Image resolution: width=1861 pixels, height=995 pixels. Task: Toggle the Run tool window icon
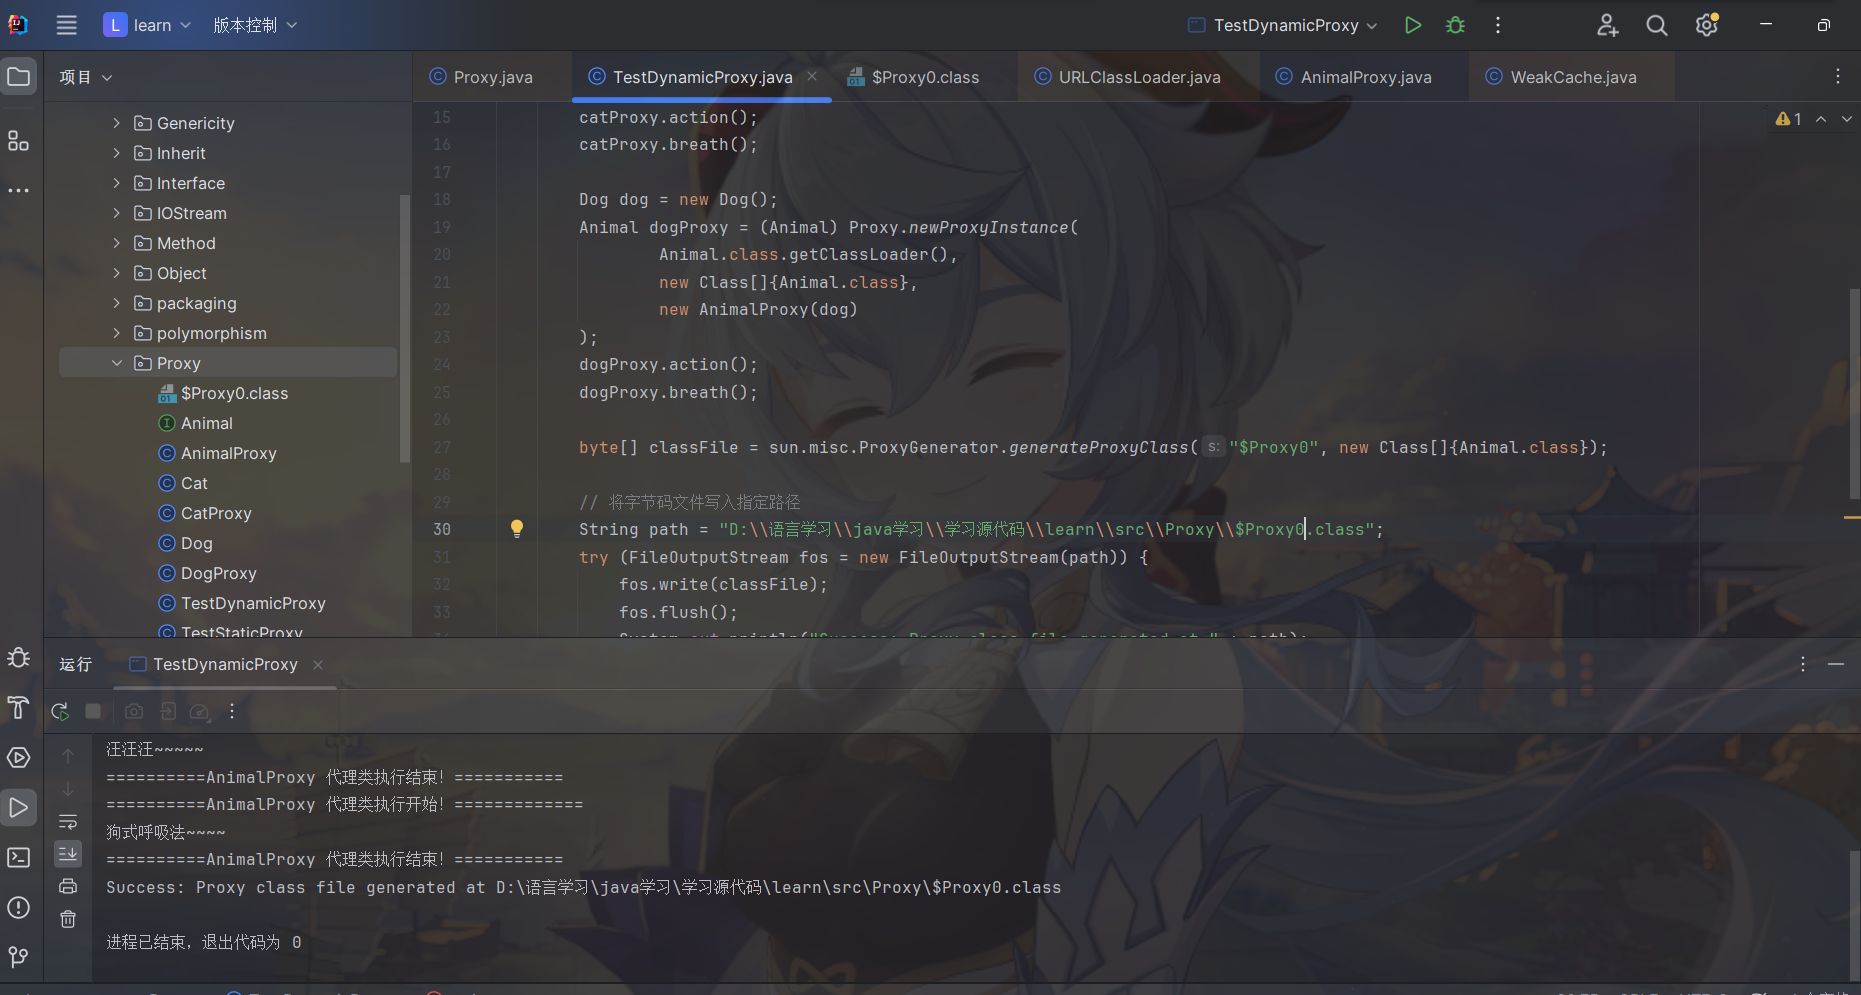[x=19, y=807]
